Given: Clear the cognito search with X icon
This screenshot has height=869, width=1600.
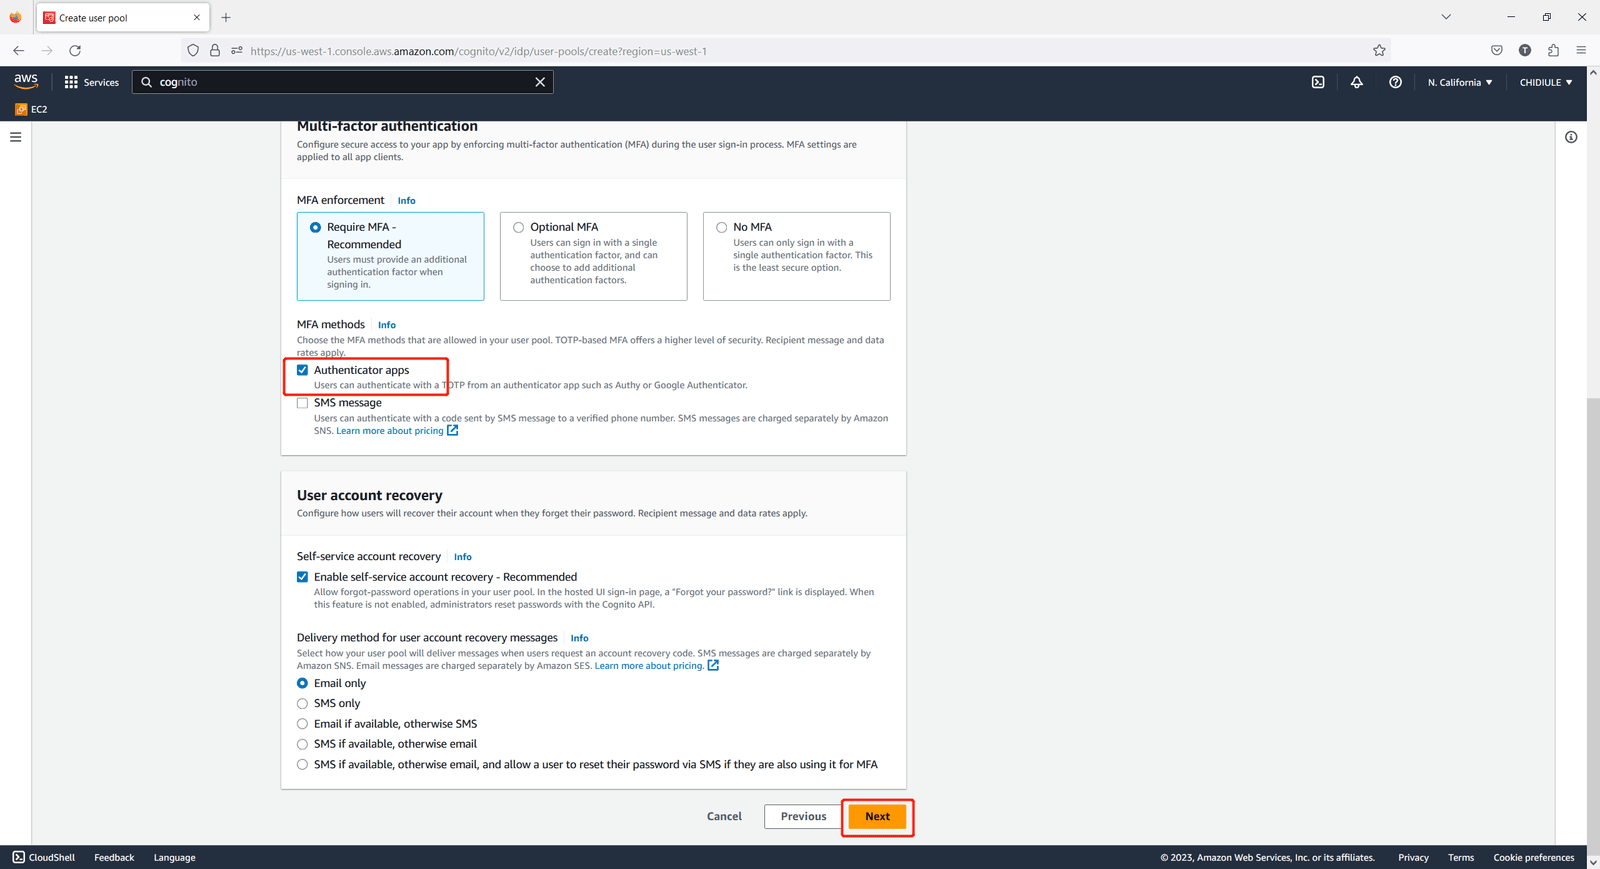Looking at the screenshot, I should tap(540, 82).
